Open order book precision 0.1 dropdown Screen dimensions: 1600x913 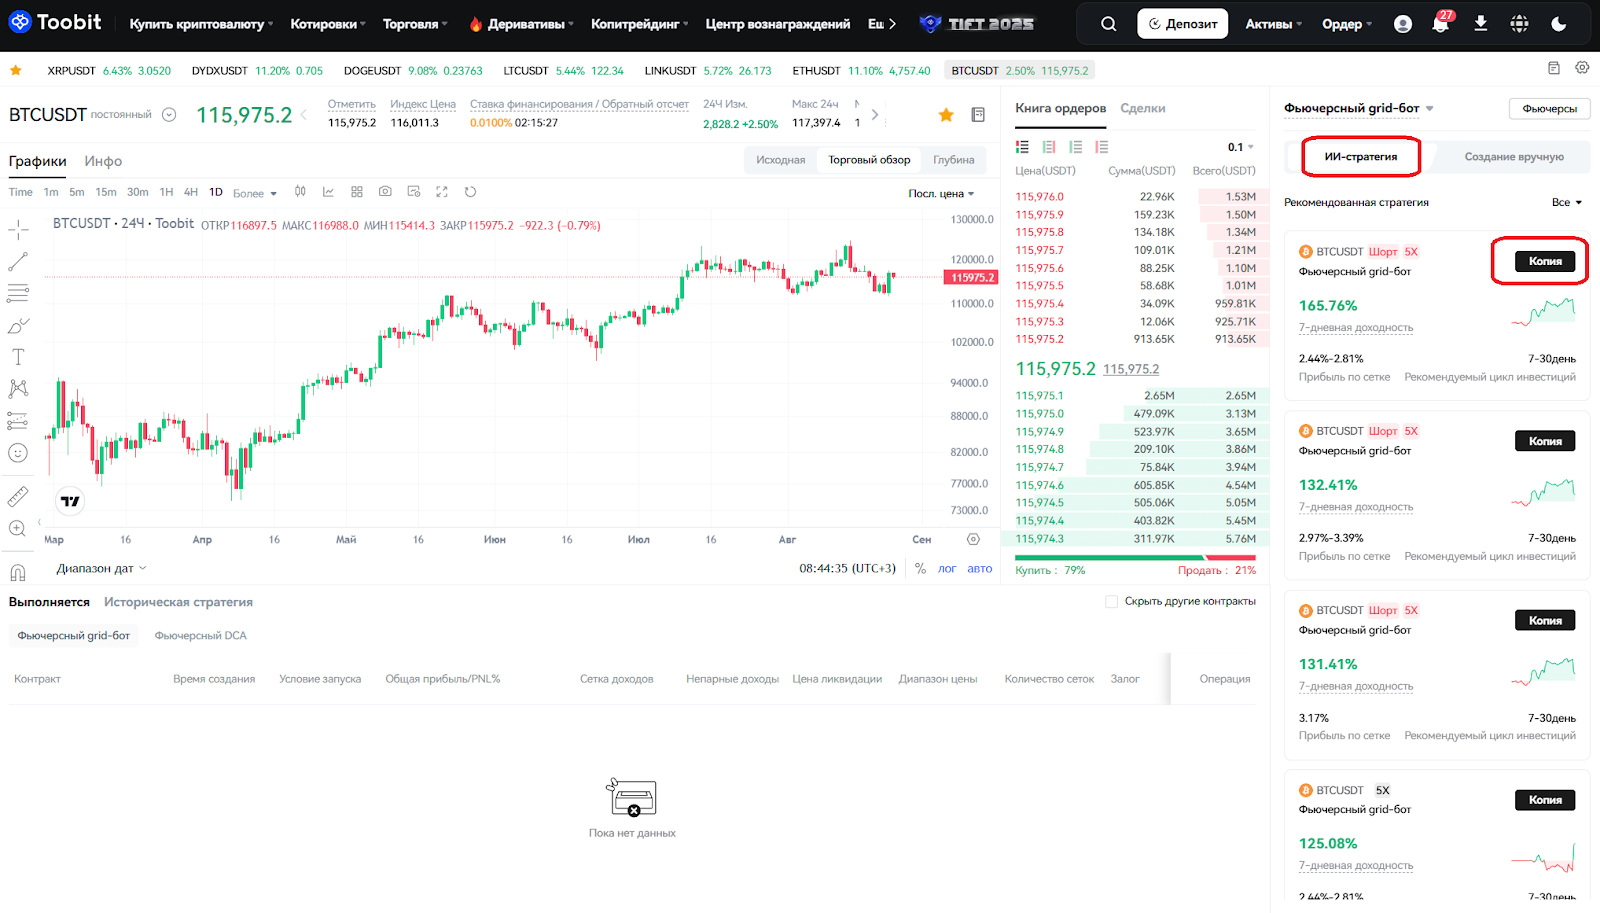point(1240,147)
